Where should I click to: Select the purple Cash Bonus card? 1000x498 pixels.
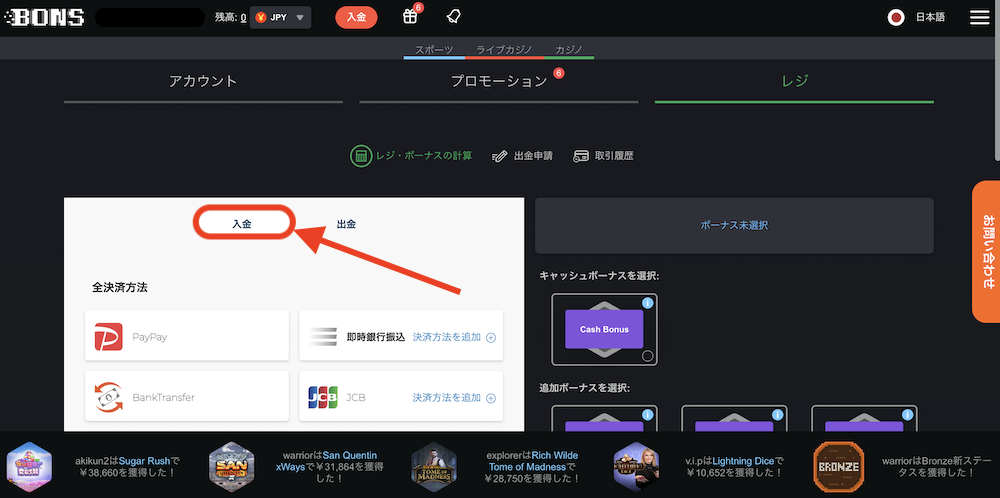pos(604,329)
